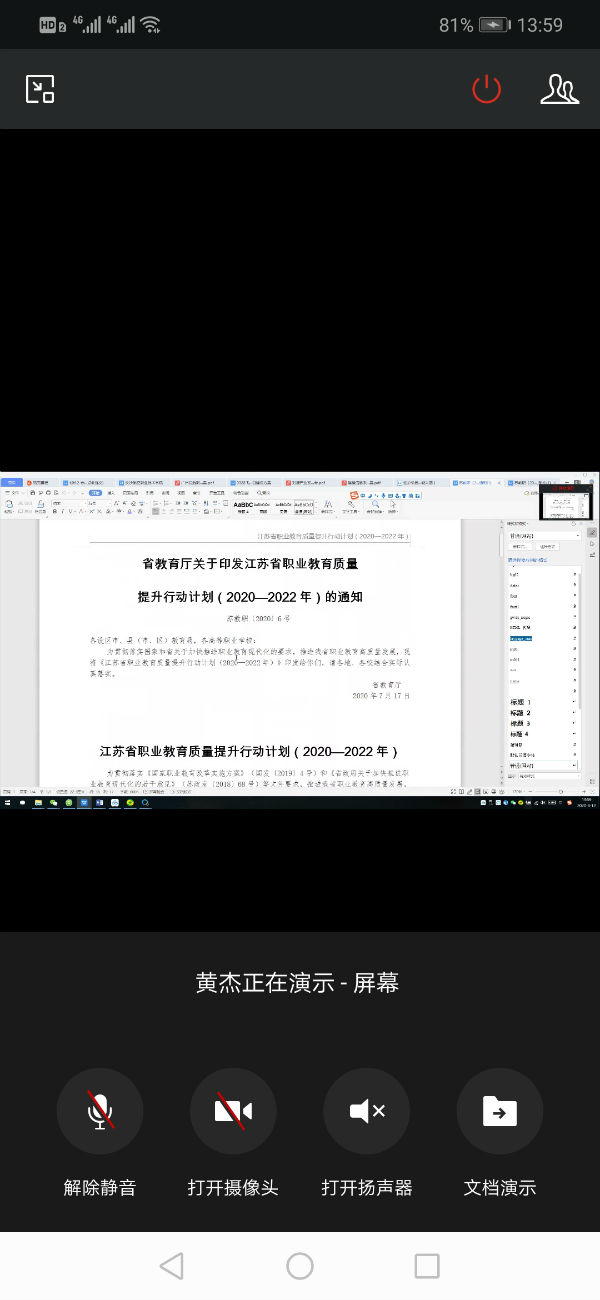The height and width of the screenshot is (1300, 600).
Task: Tap the 黄杰正在演示 - 屏幕 presenter label
Action: coord(298,983)
